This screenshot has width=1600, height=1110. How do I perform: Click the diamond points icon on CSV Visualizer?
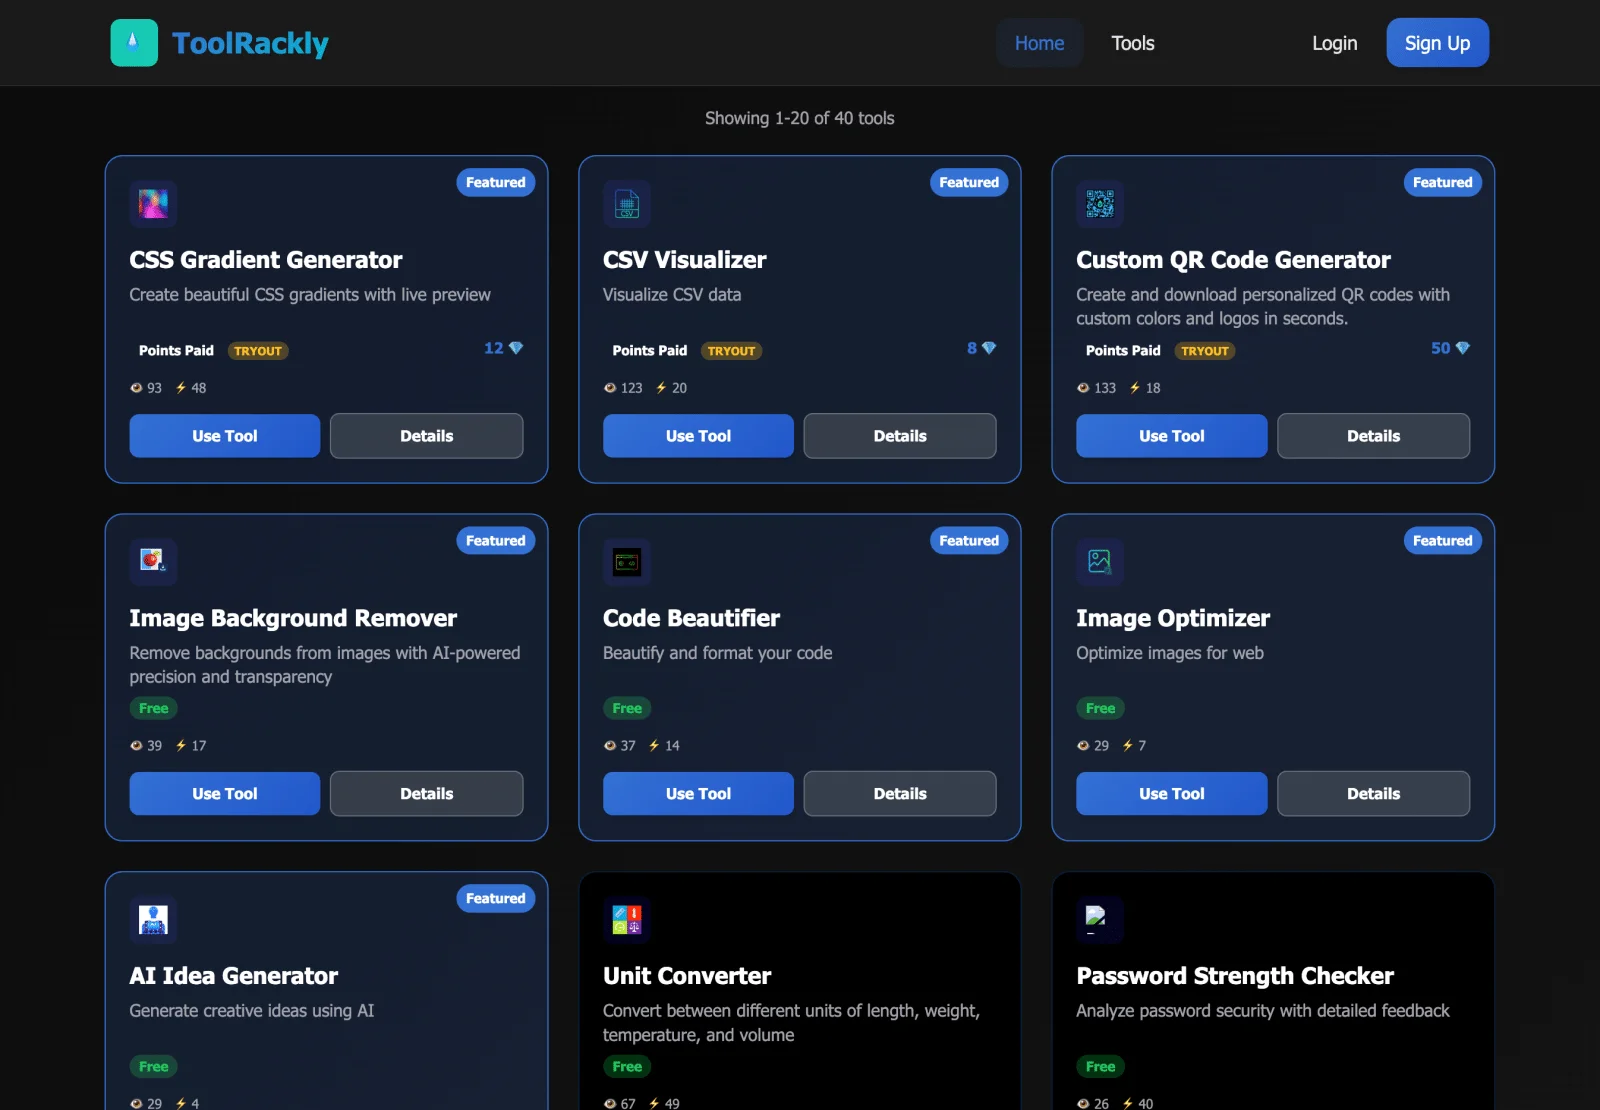tap(989, 348)
